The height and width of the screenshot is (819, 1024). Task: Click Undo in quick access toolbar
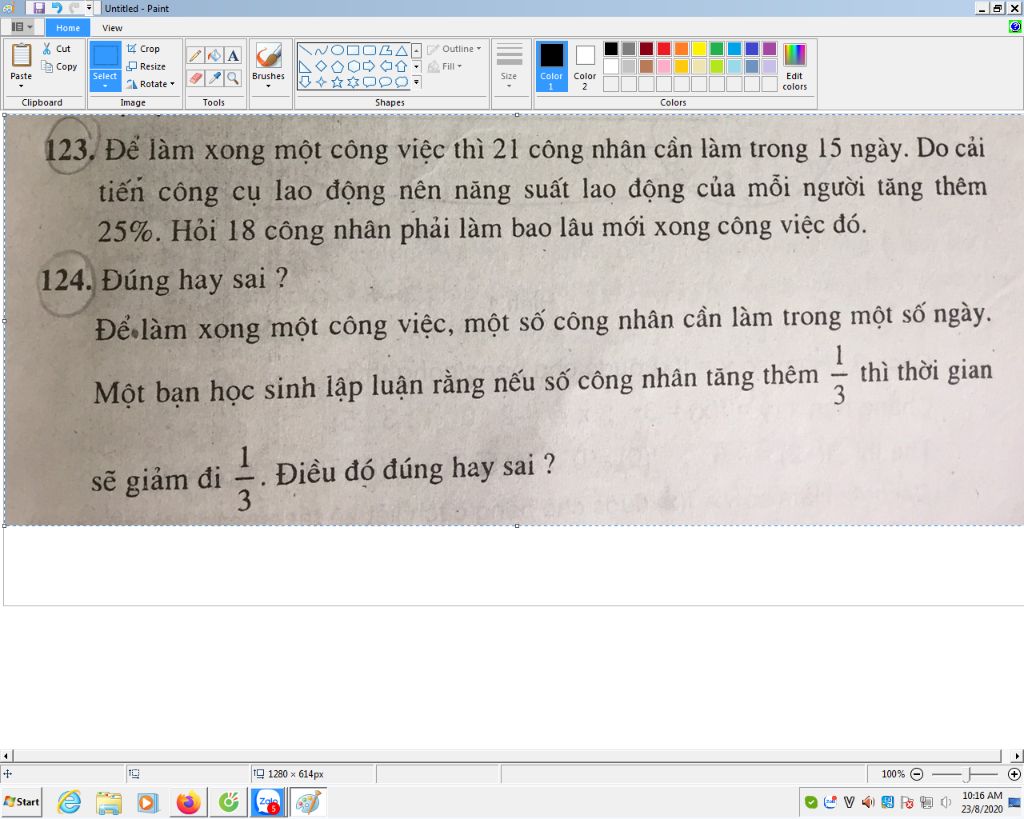pyautogui.click(x=57, y=8)
